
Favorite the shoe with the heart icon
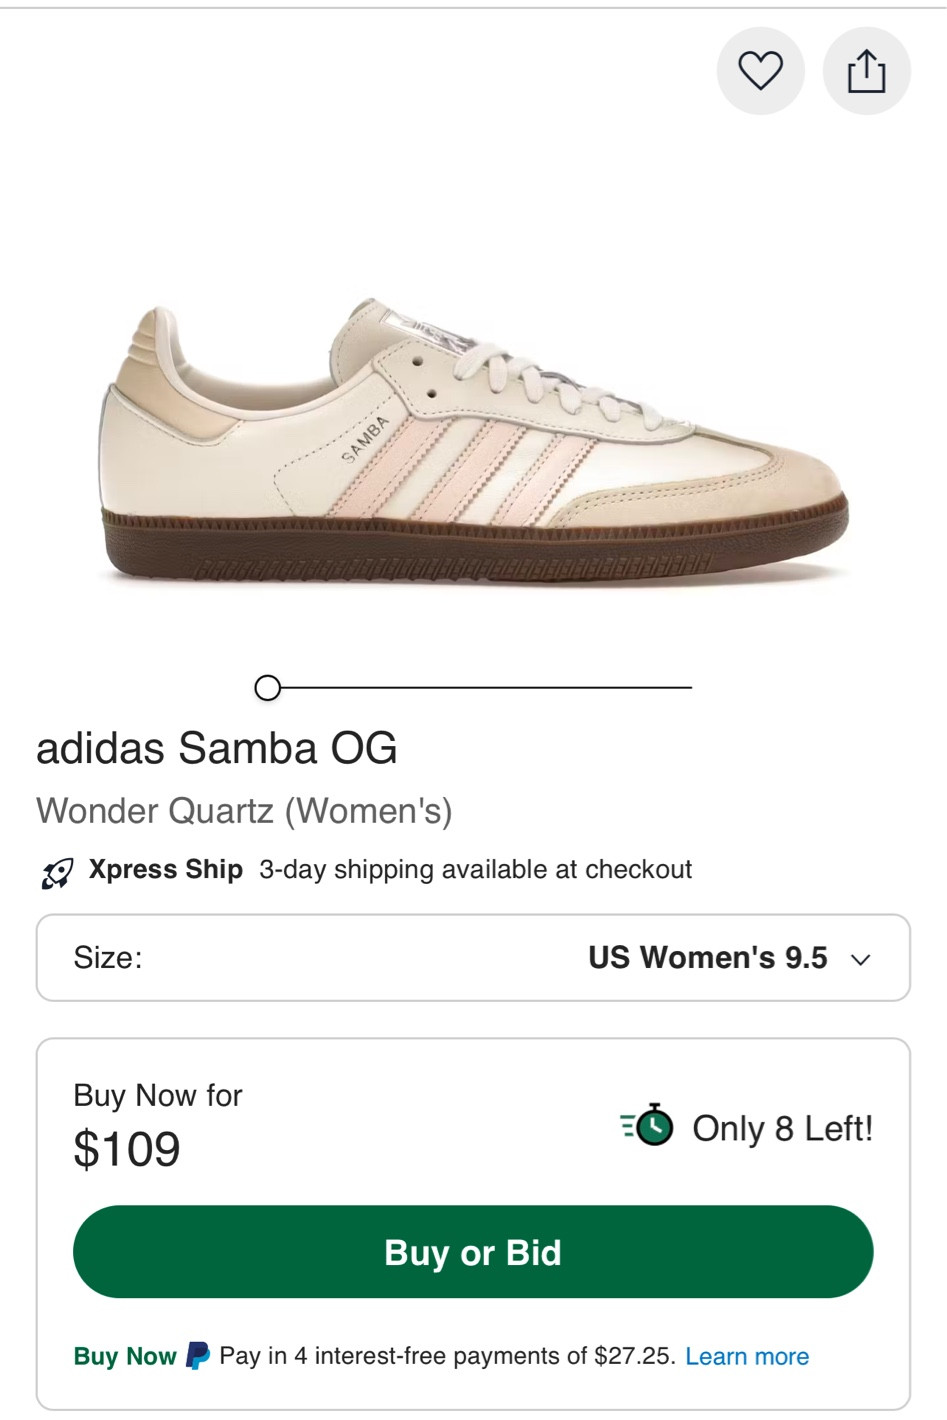click(760, 71)
